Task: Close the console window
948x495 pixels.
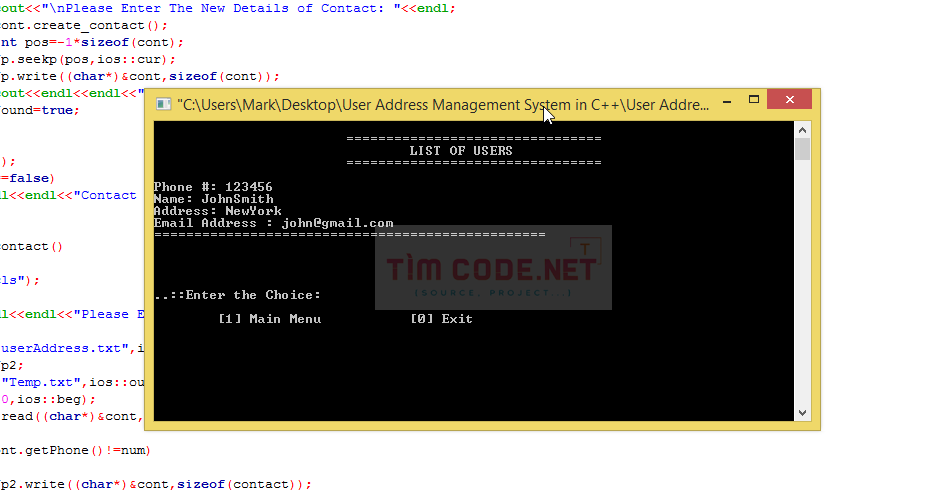Action: tap(790, 100)
